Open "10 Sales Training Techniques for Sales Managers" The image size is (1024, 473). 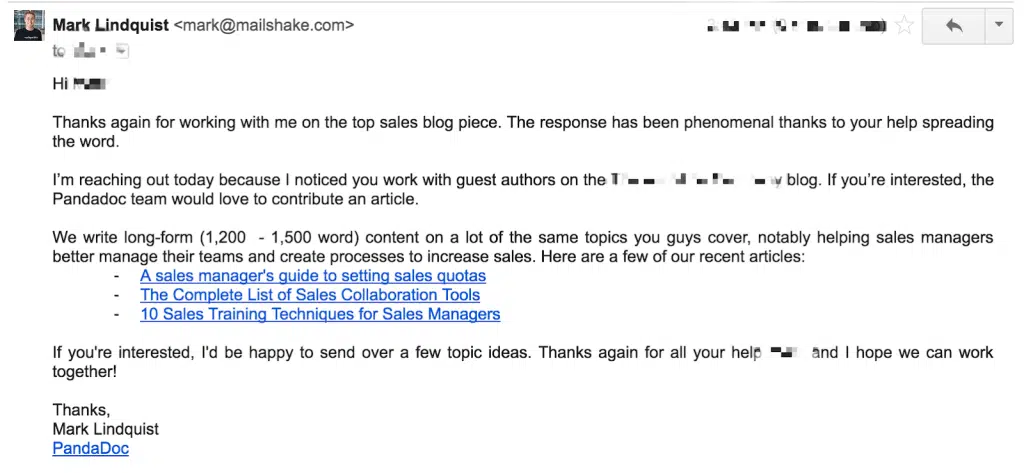tap(320, 314)
